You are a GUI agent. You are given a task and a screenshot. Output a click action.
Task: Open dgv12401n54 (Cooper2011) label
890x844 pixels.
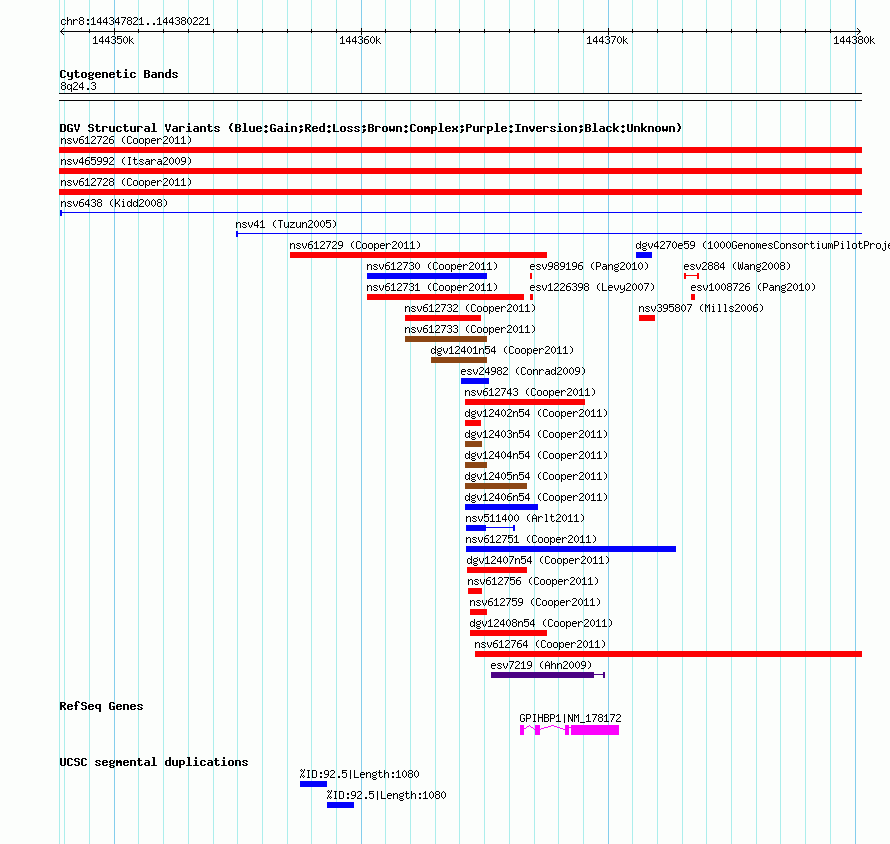tap(502, 350)
